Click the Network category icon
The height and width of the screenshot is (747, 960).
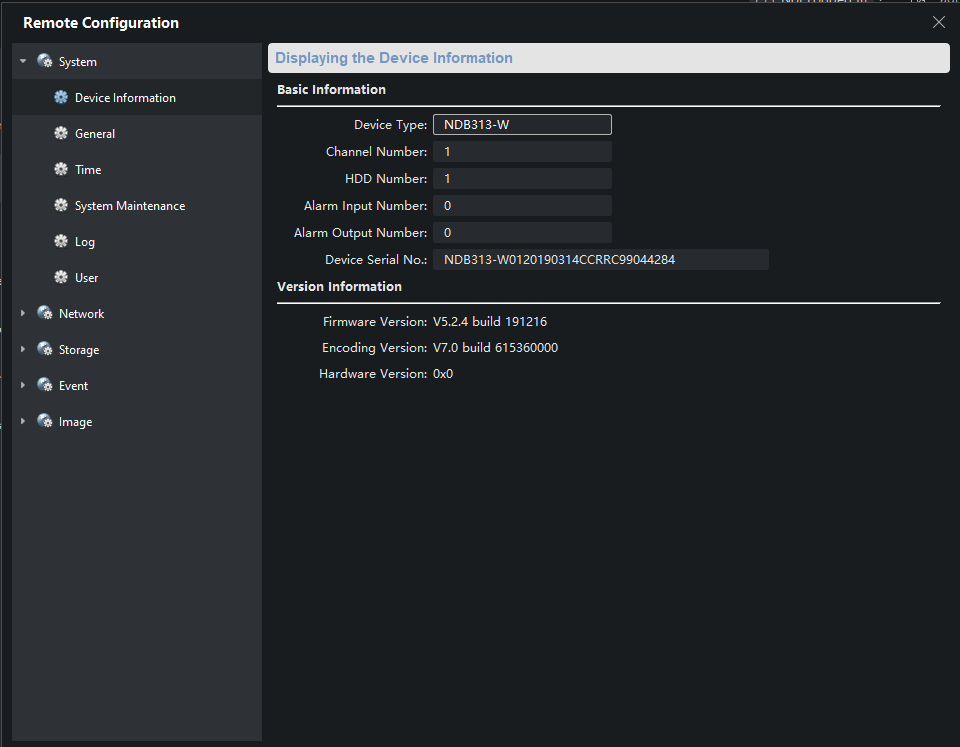coord(45,314)
